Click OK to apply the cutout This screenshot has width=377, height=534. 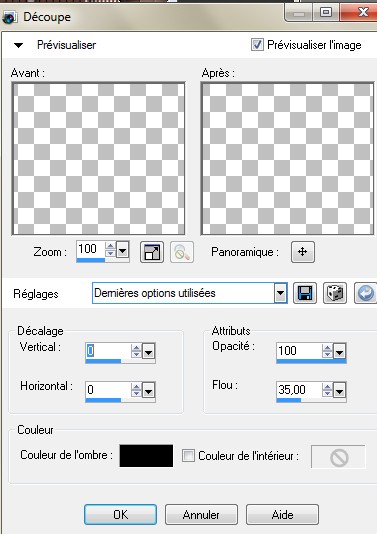[121, 515]
